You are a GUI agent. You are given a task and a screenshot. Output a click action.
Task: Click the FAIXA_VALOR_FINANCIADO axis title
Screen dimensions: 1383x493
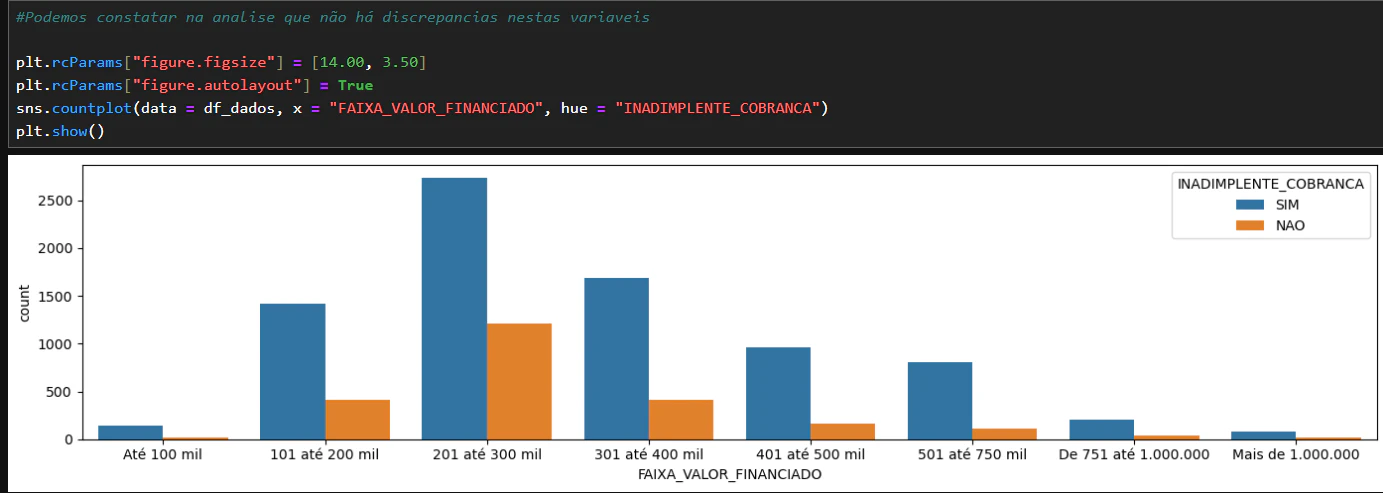coord(729,476)
